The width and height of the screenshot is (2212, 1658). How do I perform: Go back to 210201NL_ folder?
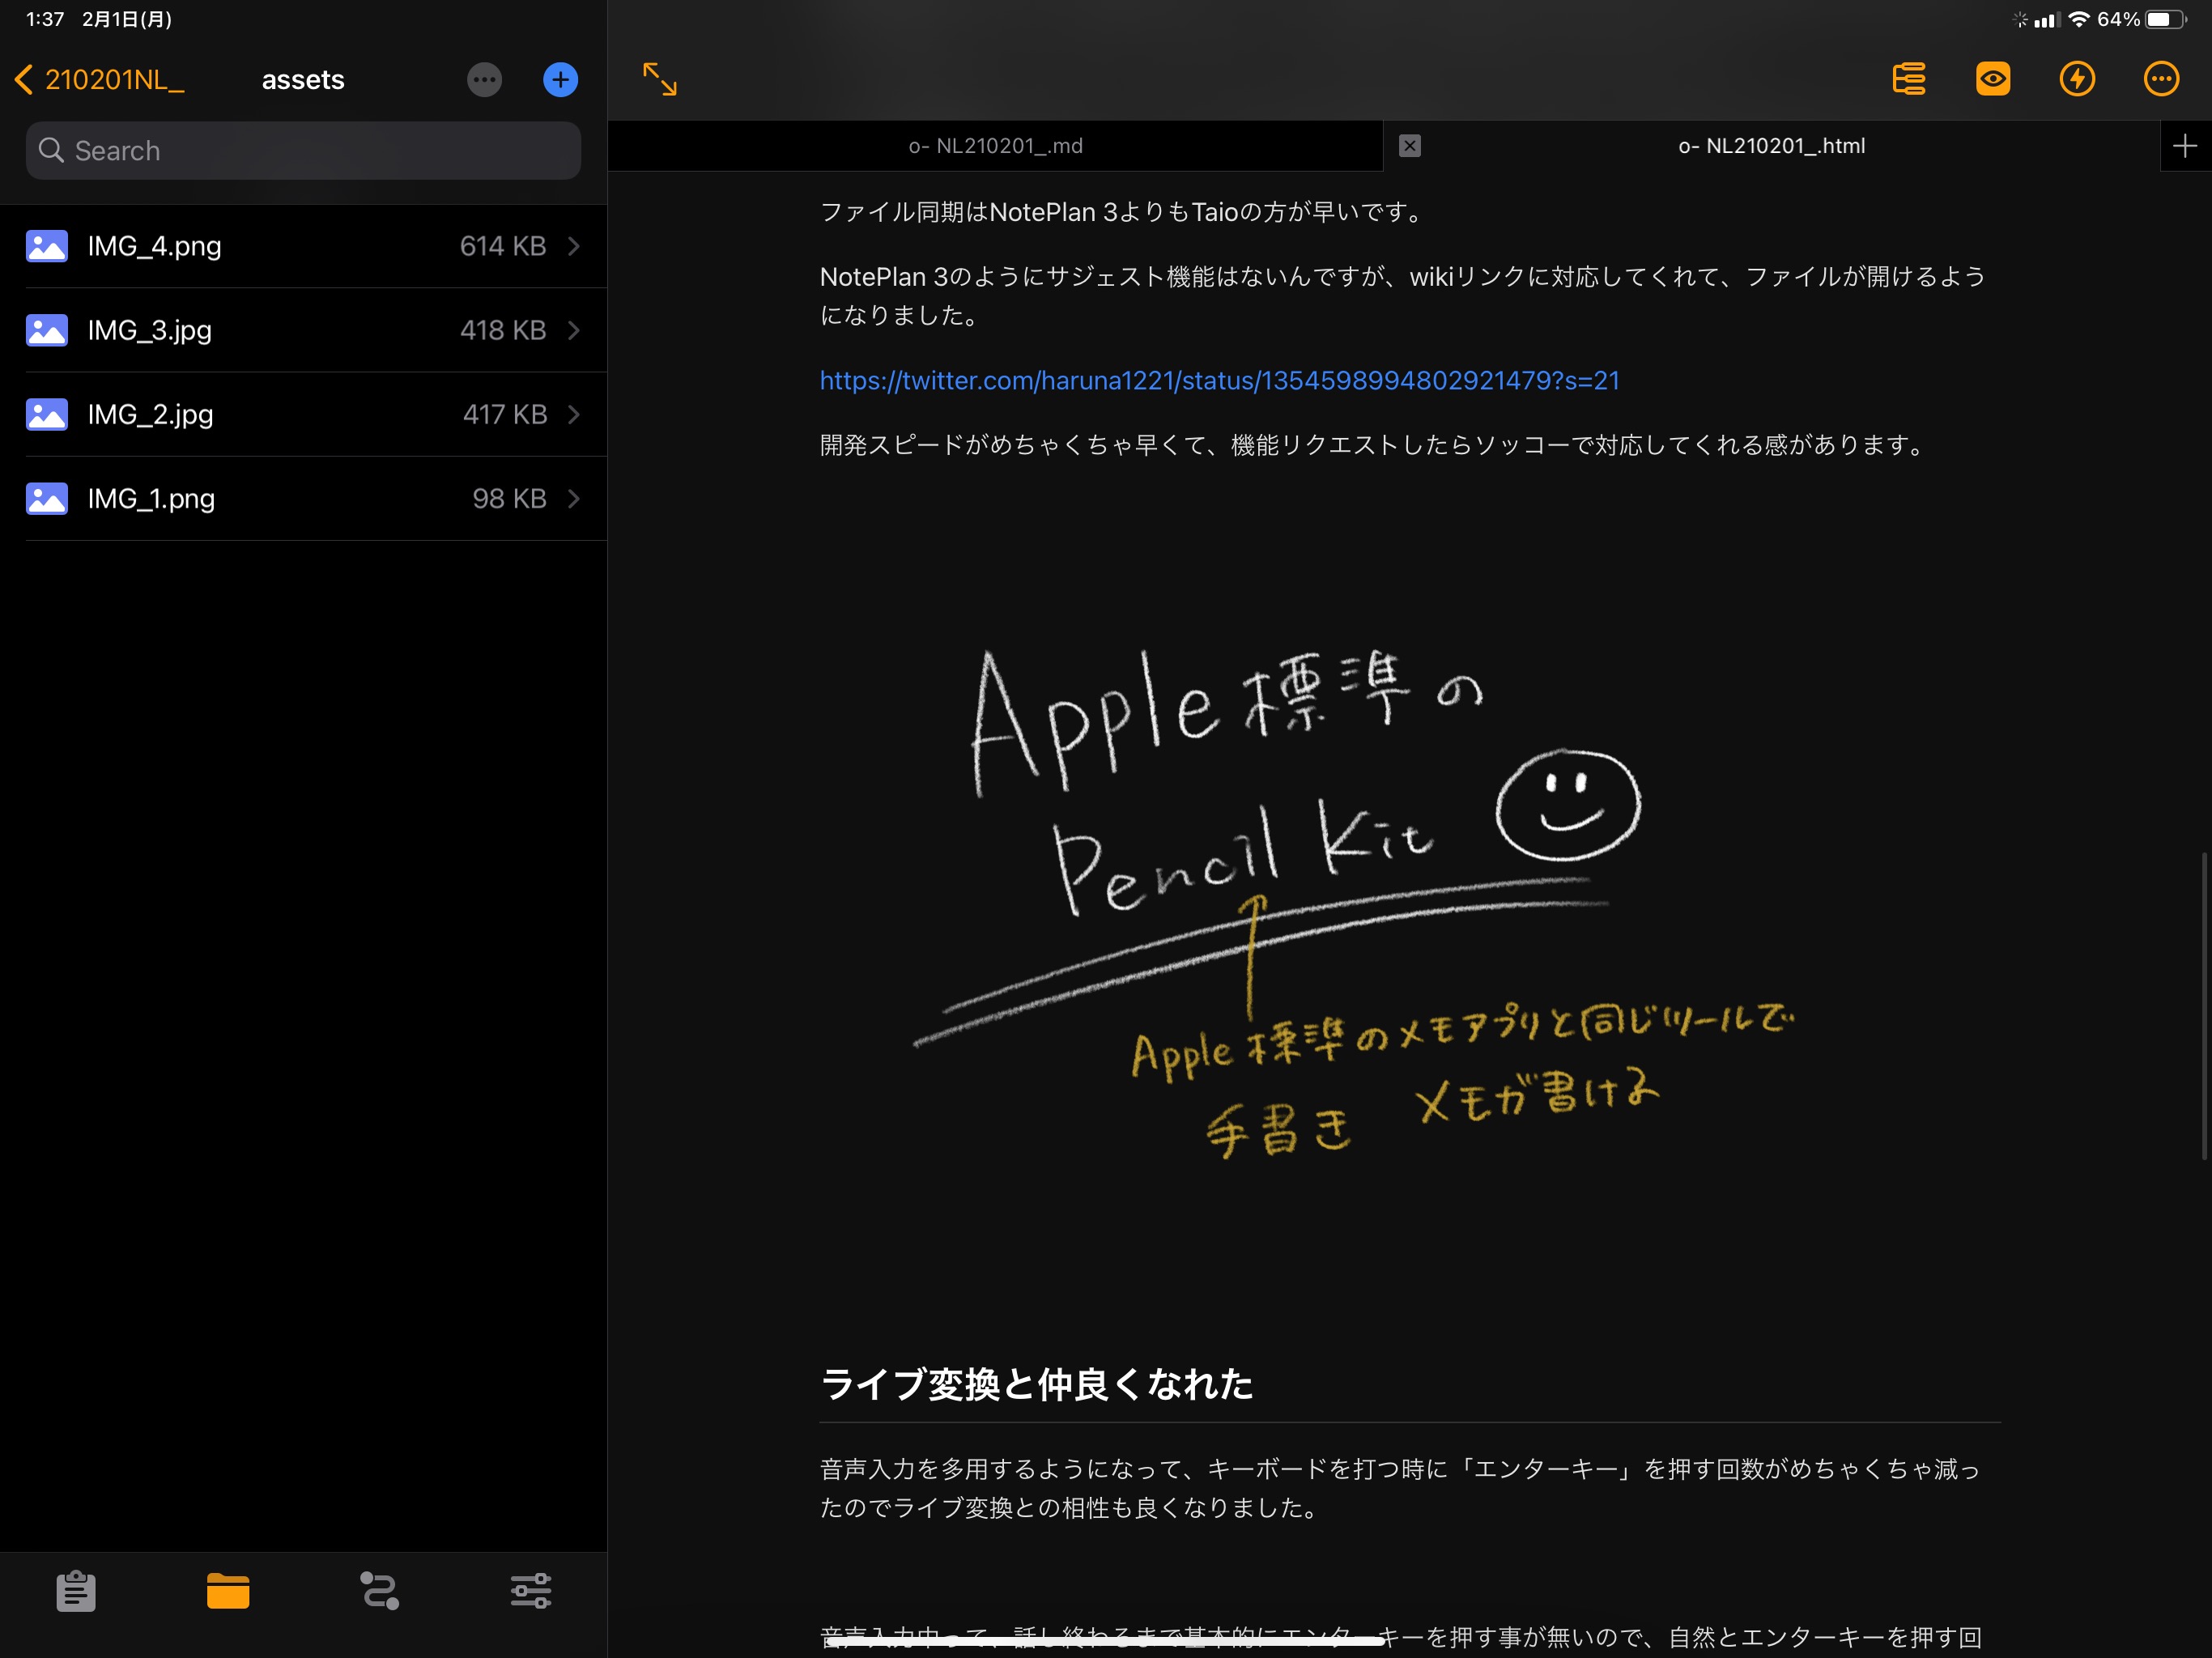[x=100, y=80]
